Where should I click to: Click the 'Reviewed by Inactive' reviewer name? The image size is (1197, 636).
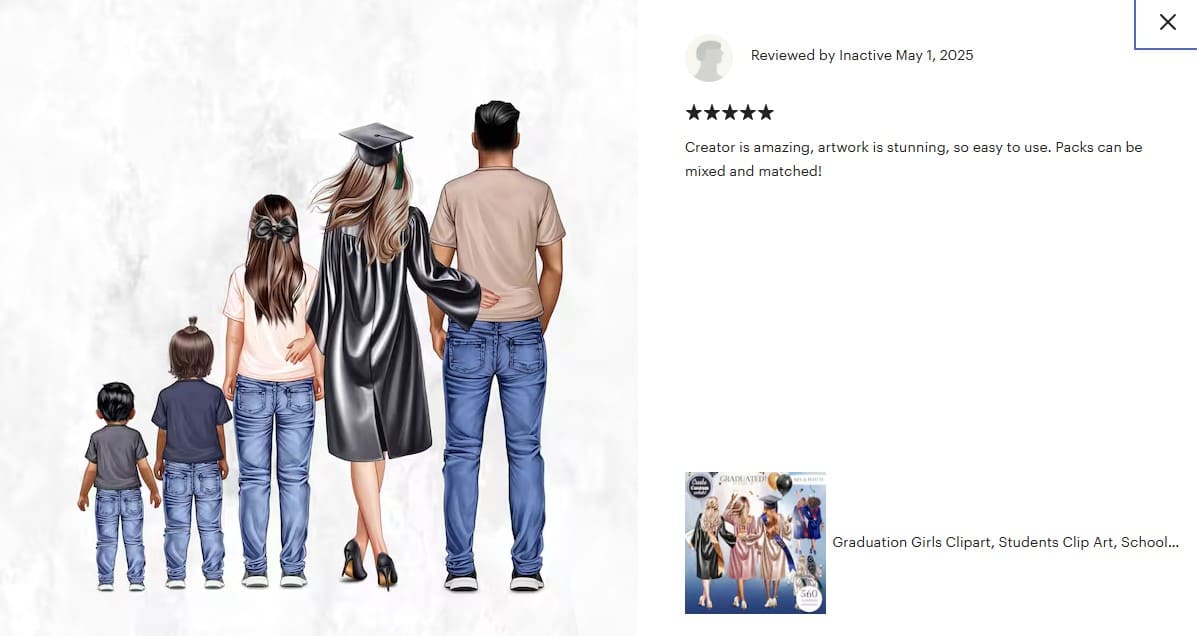click(x=821, y=55)
